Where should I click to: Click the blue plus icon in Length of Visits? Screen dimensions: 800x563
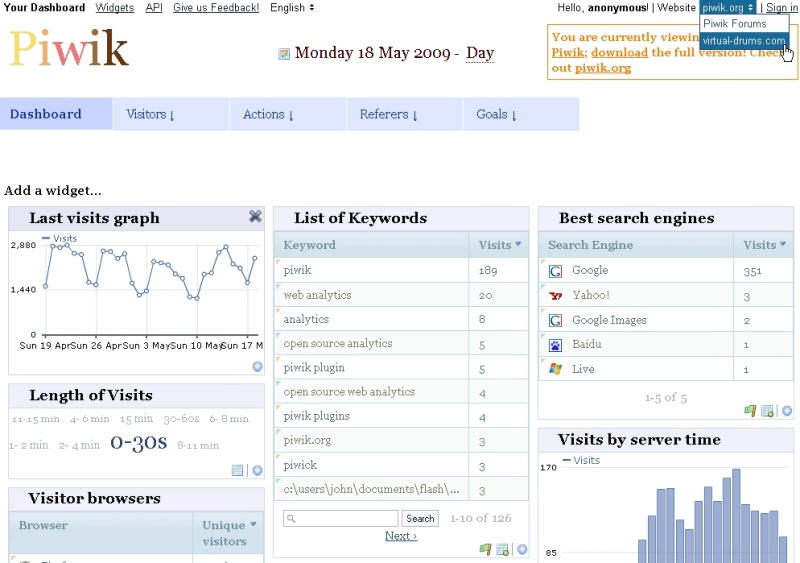(258, 470)
